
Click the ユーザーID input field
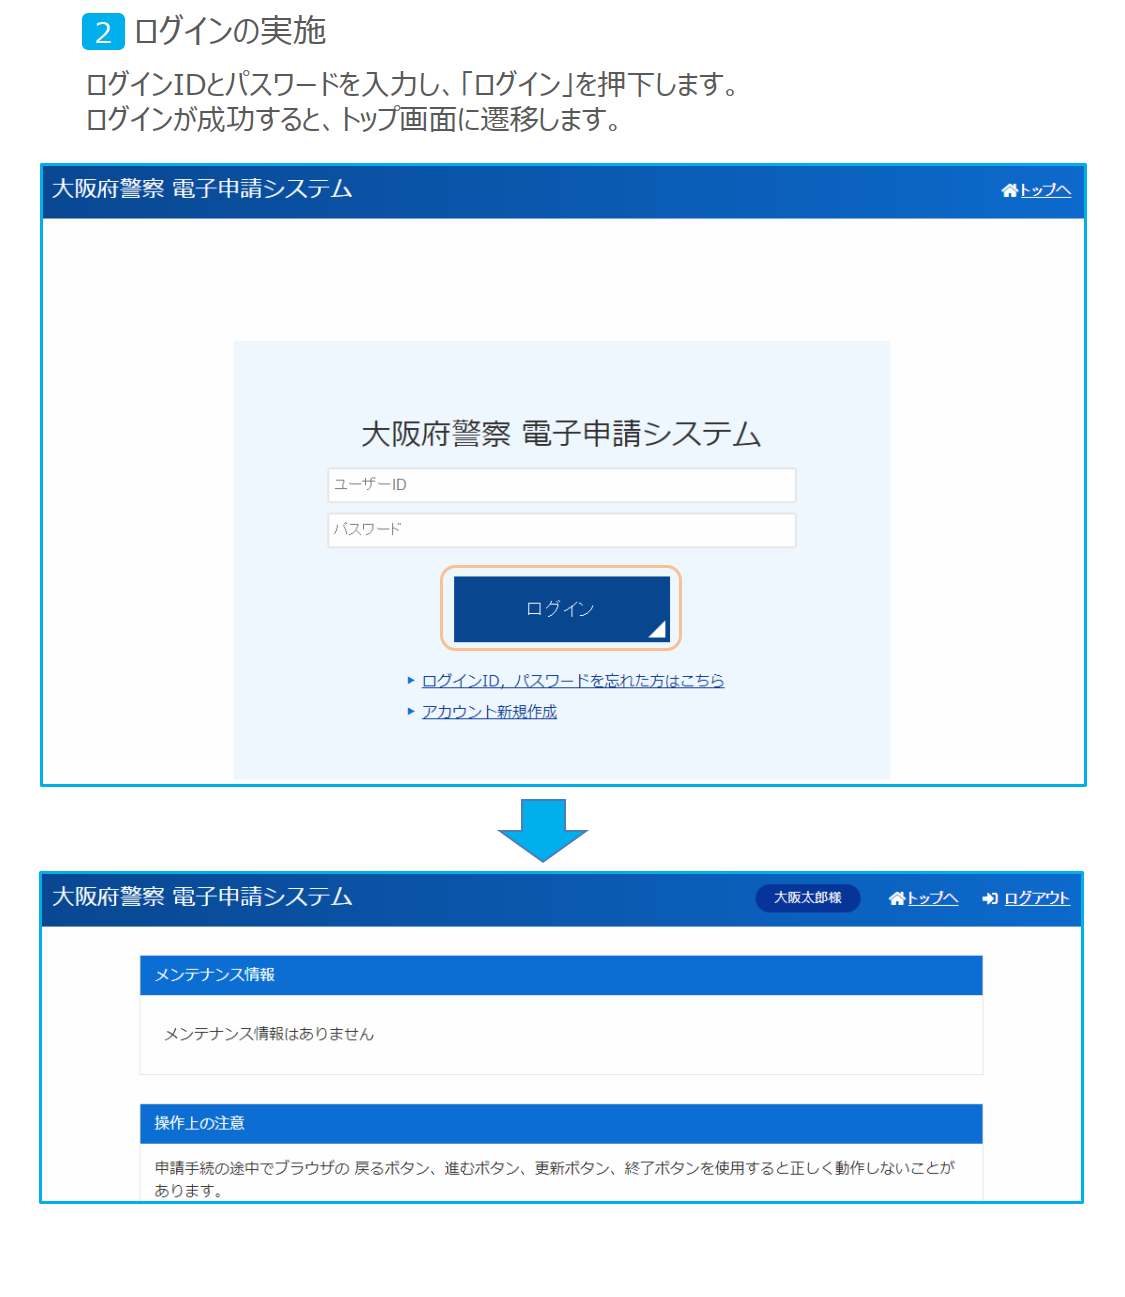tap(562, 485)
